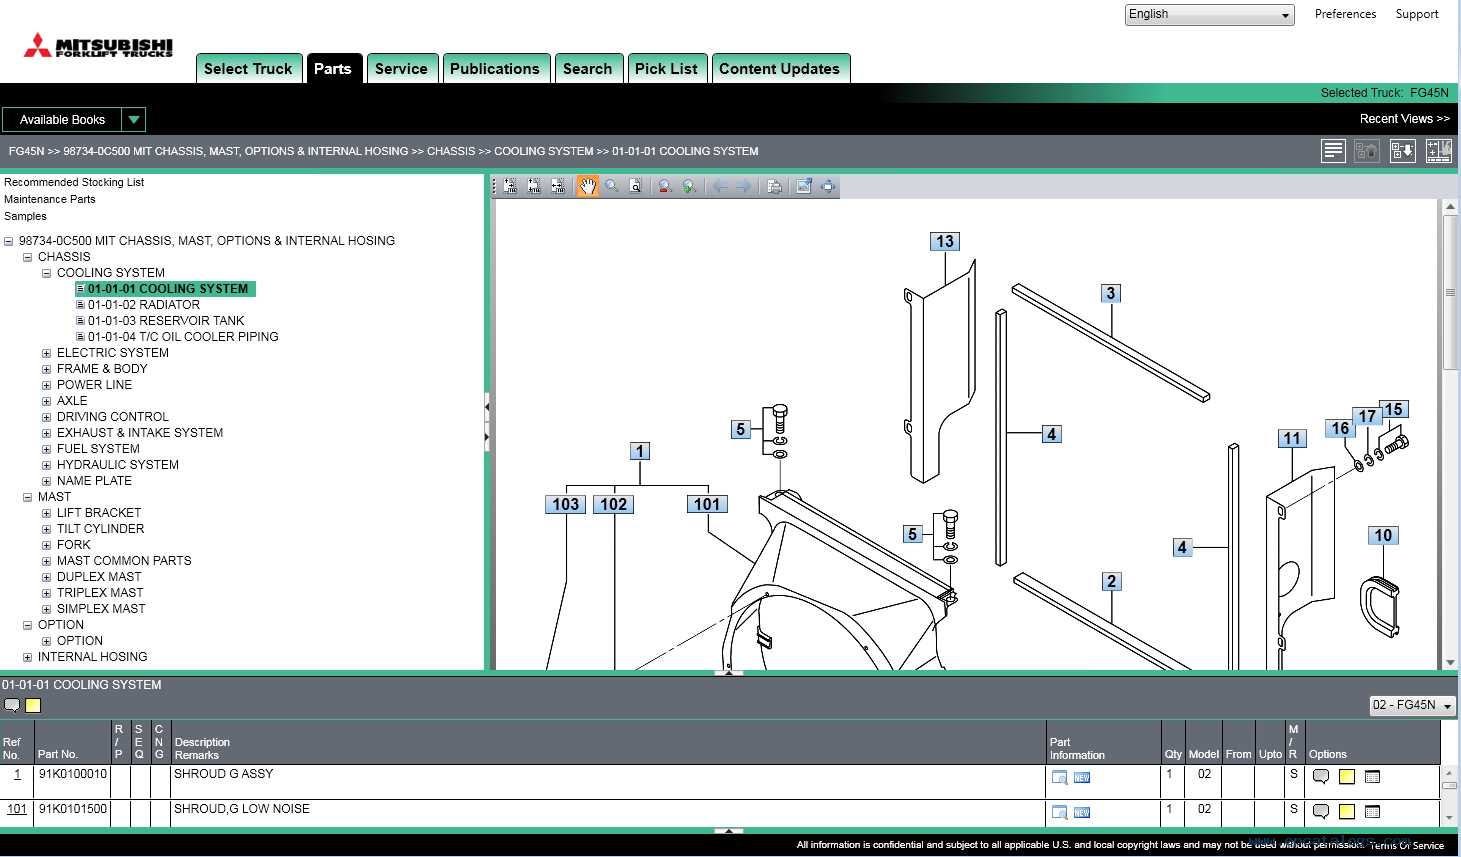
Task: Go to the Search tab
Action: point(588,68)
